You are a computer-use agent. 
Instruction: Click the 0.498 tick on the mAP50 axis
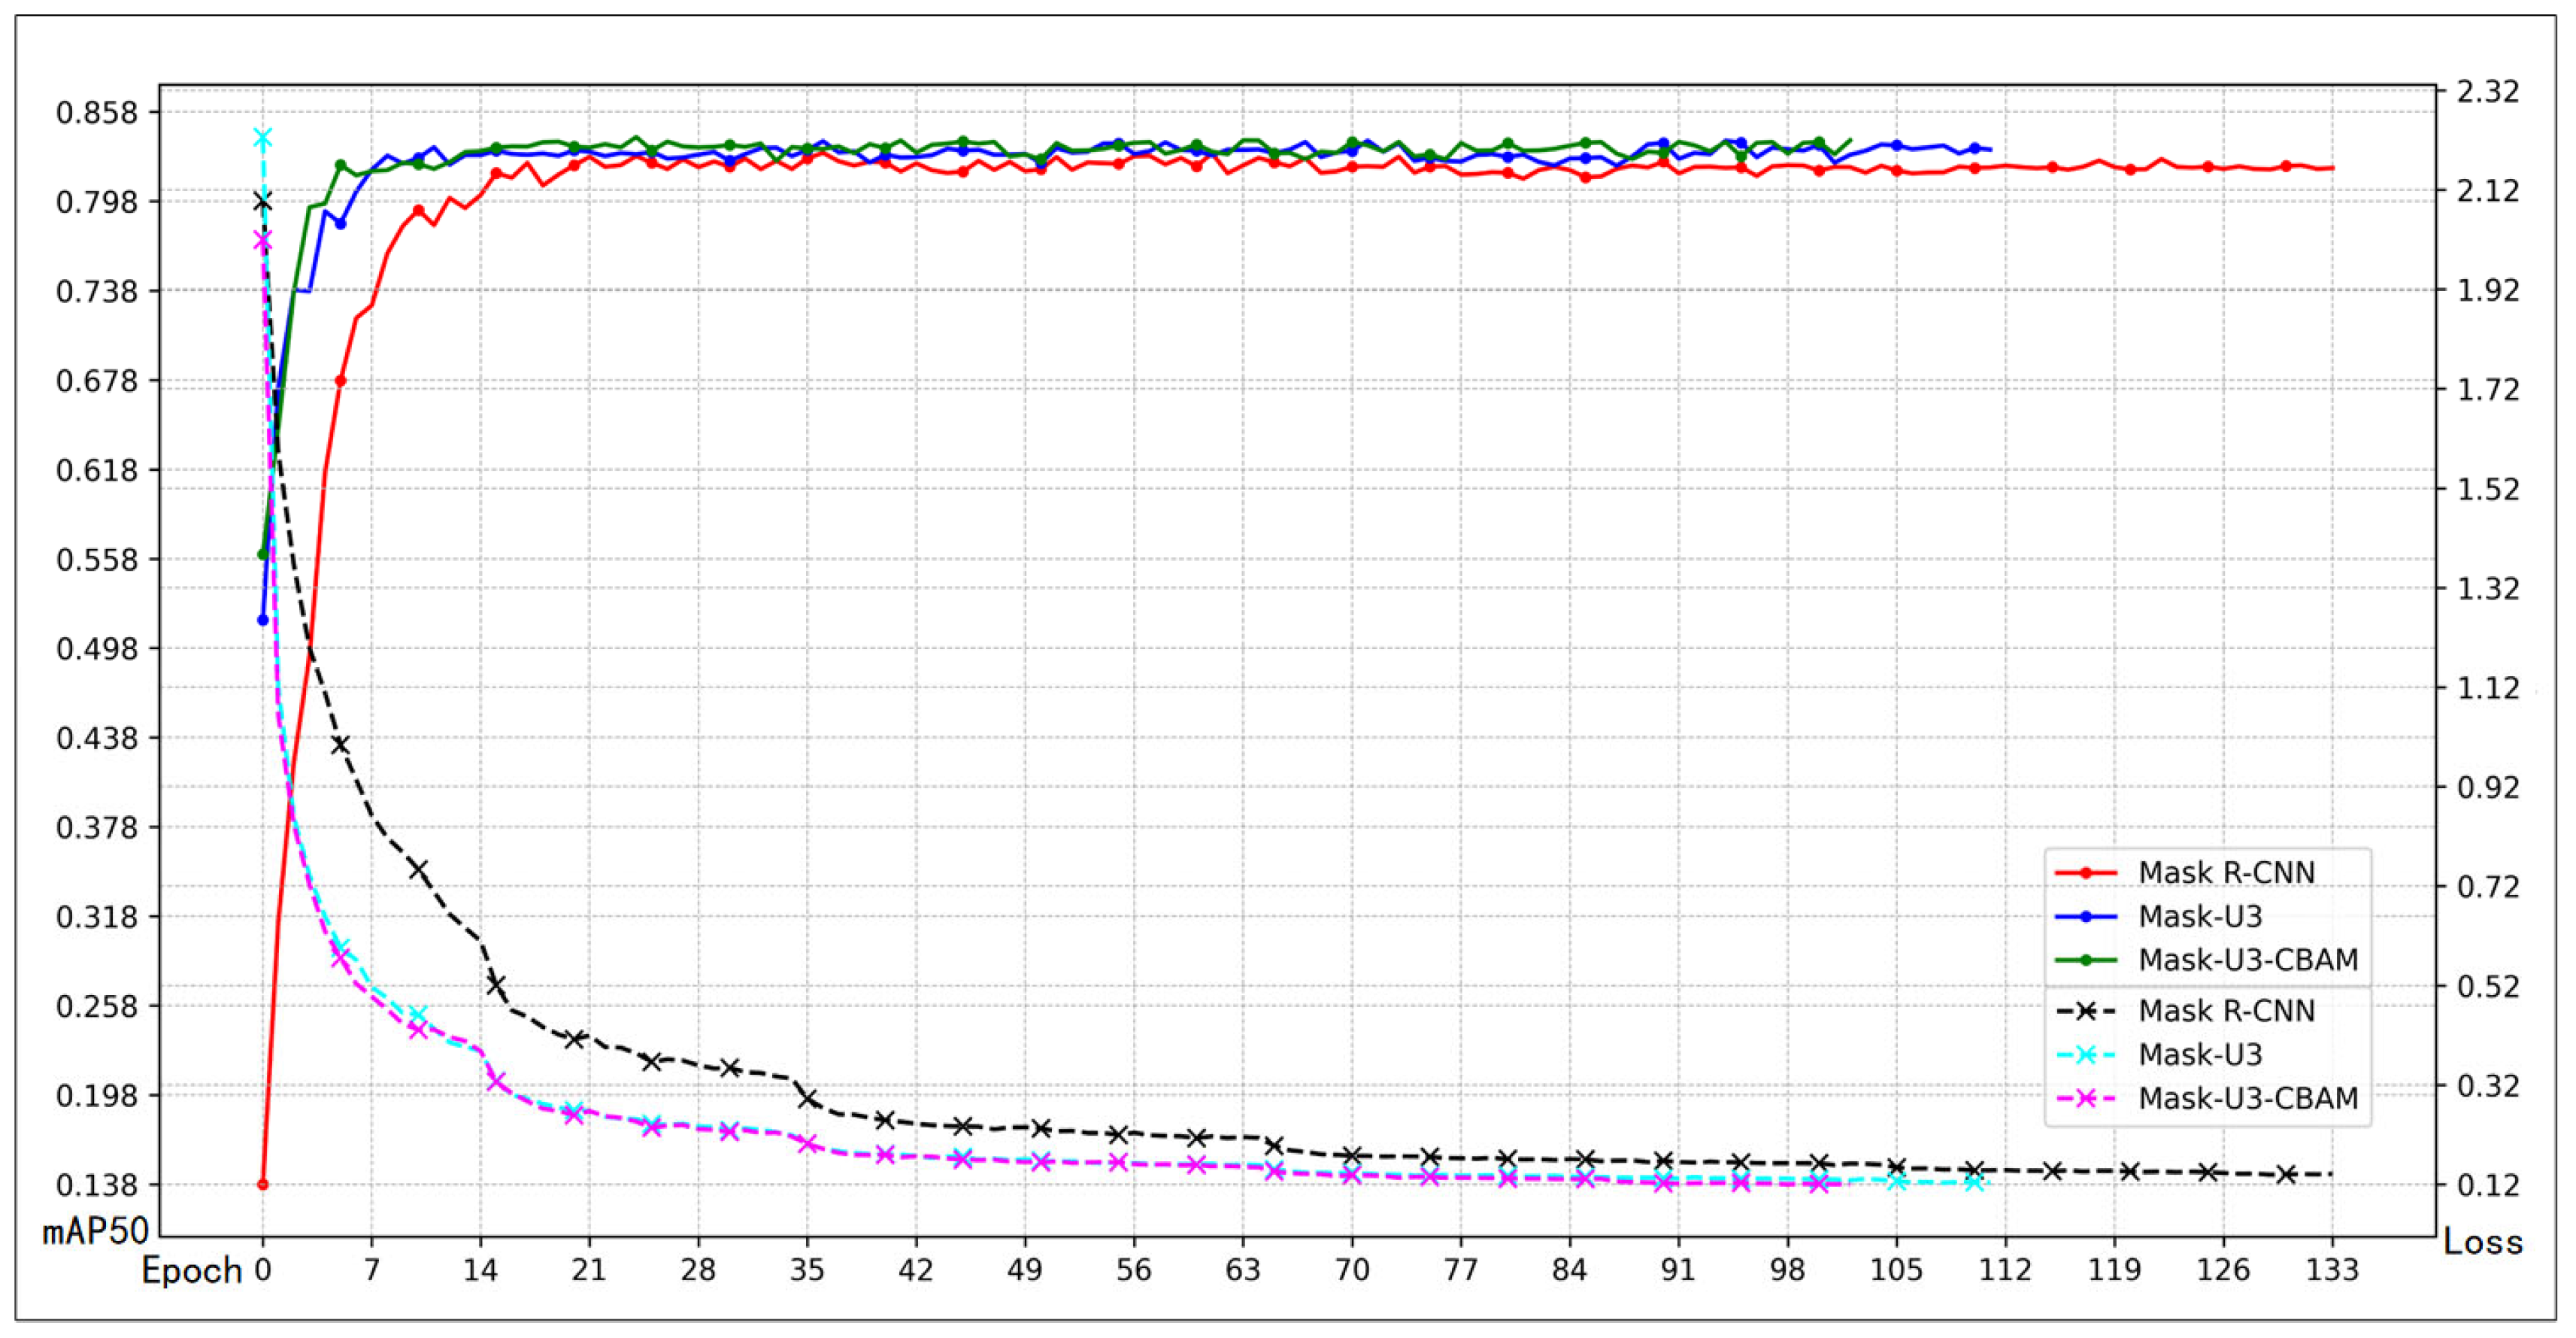click(x=97, y=649)
